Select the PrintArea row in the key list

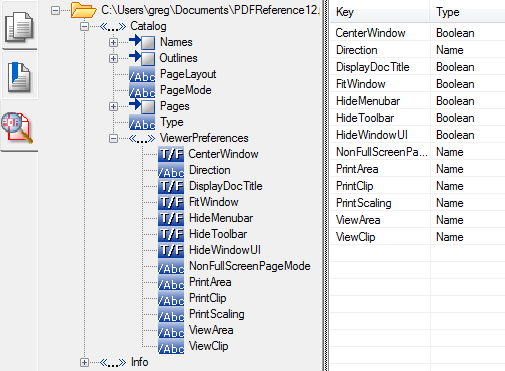point(418,169)
